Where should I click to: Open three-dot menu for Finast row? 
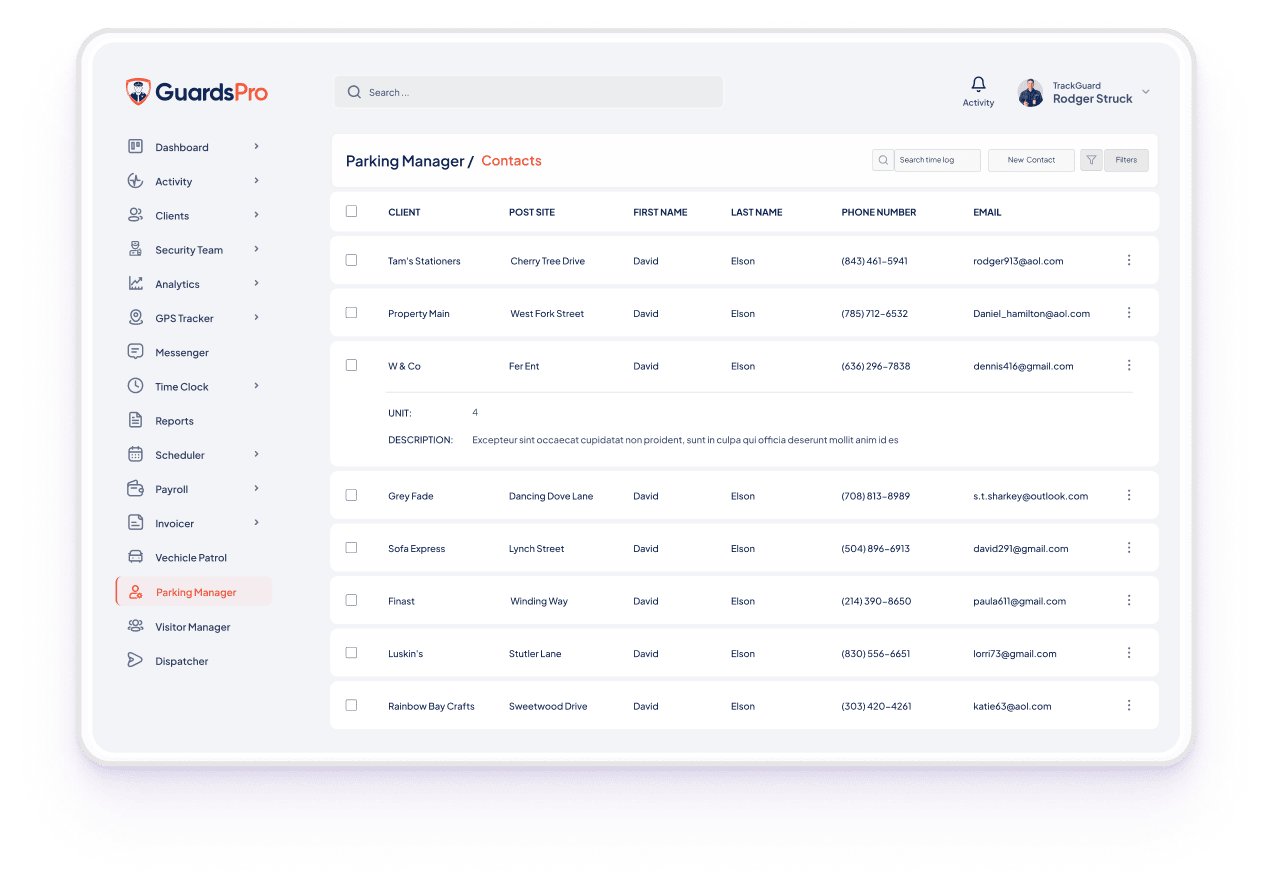click(1129, 600)
